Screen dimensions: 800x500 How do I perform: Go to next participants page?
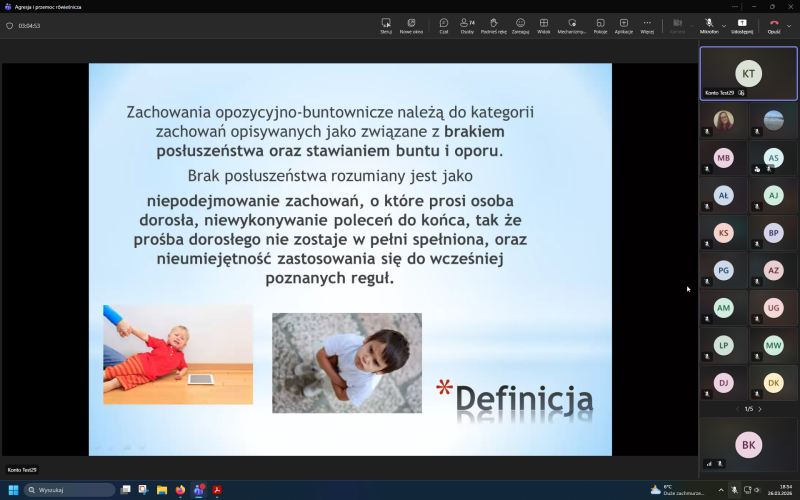[x=760, y=409]
